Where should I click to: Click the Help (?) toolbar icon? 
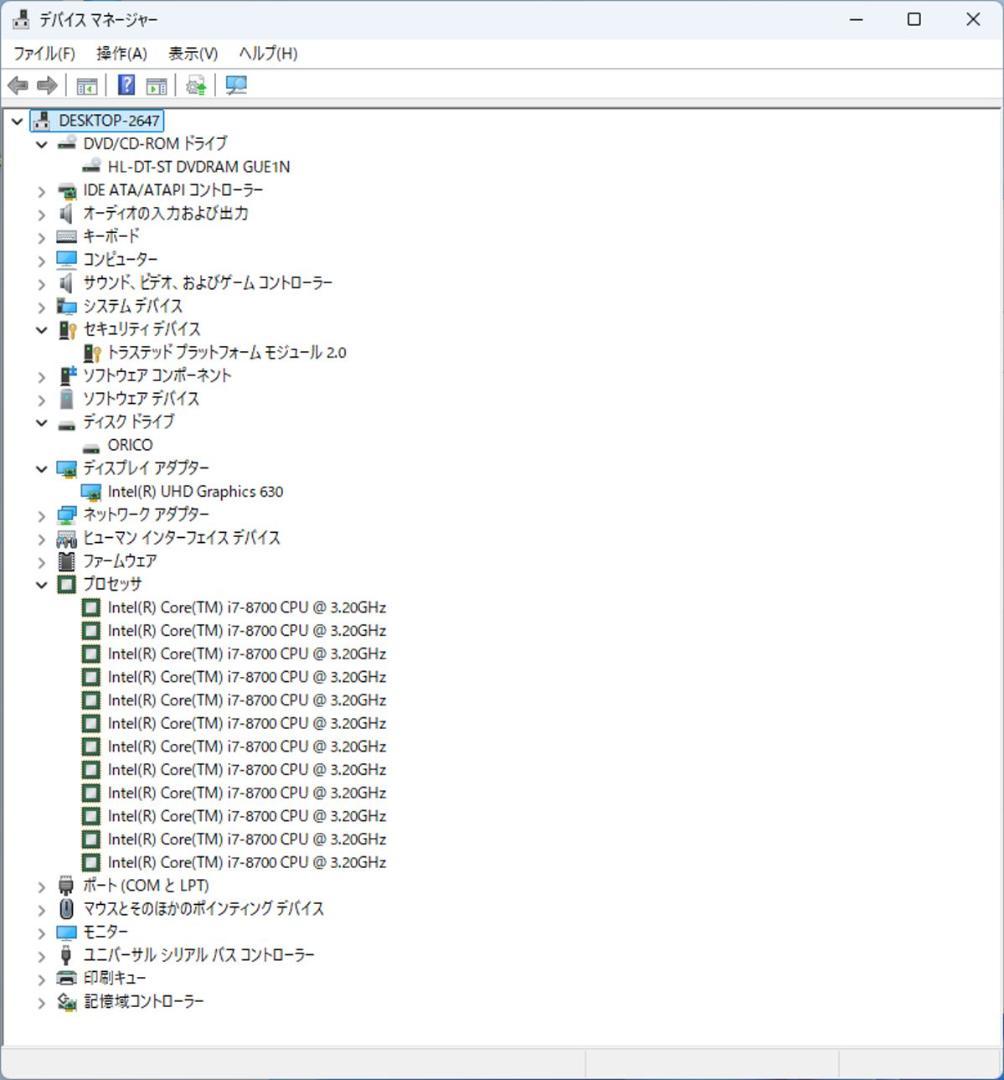(125, 85)
